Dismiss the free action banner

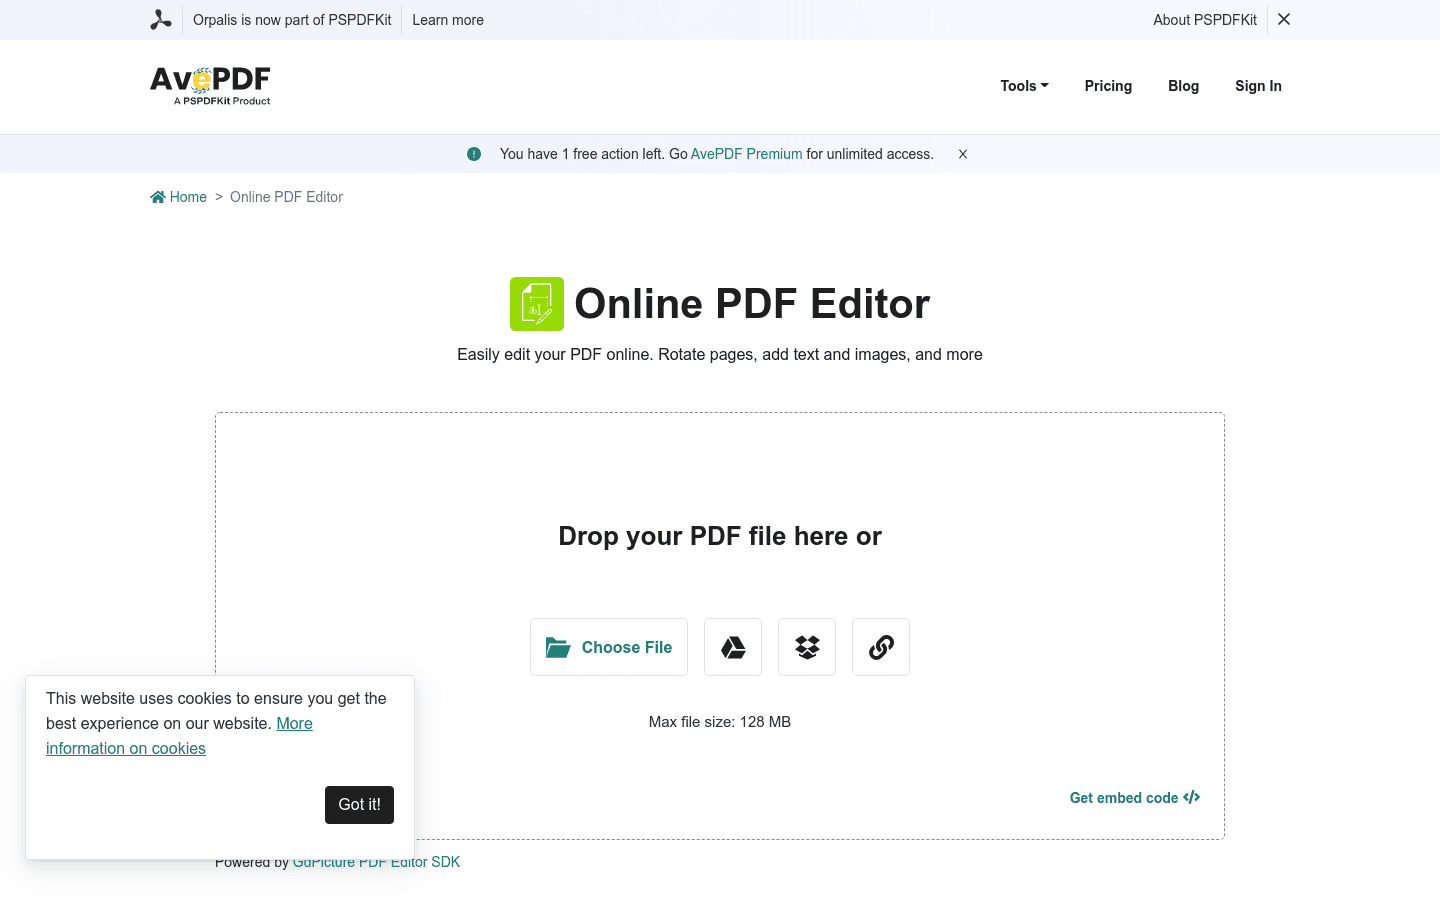(962, 154)
